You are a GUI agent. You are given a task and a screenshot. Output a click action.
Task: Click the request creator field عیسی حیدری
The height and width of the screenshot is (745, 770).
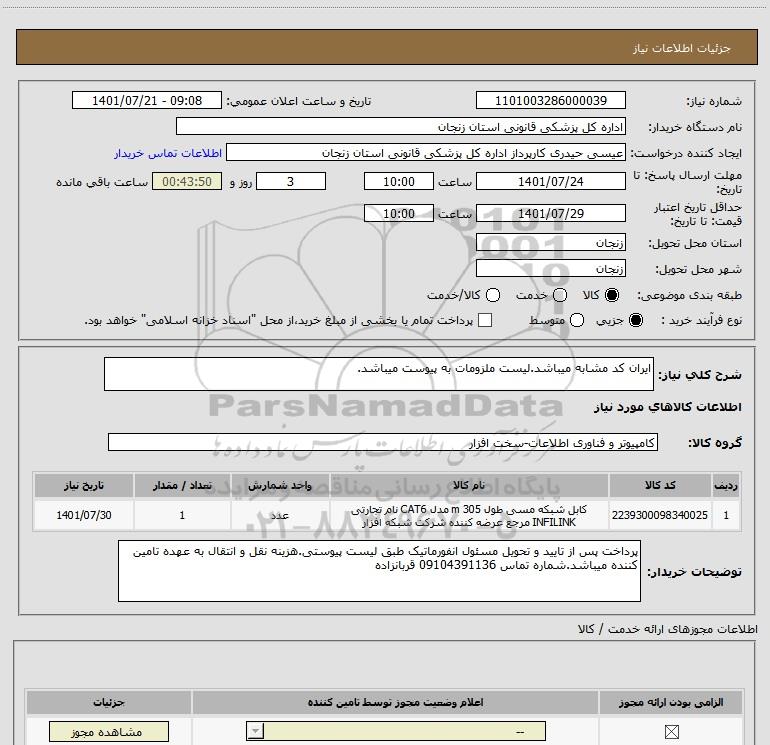(x=426, y=152)
